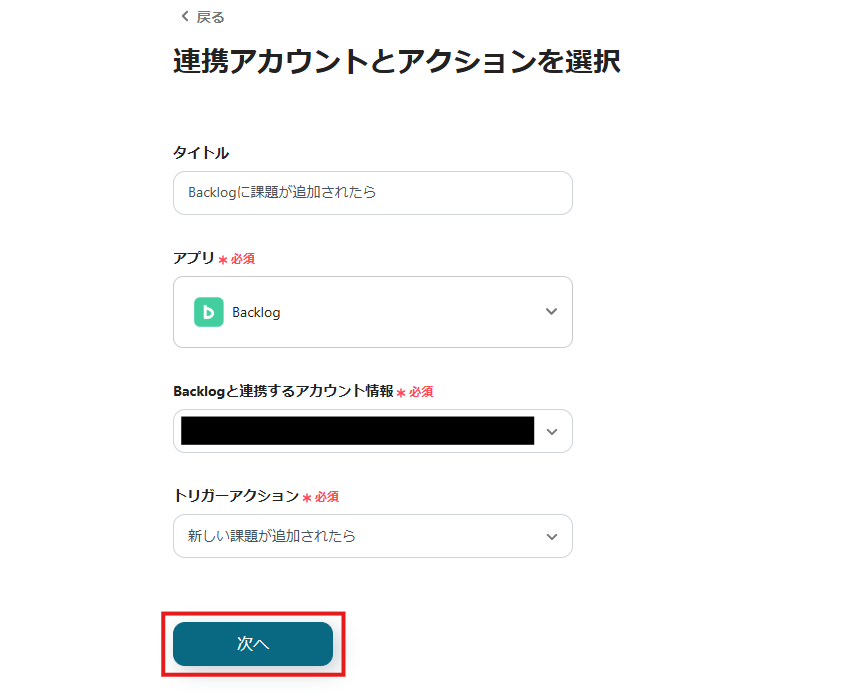Click the Backlog app icon in アプリ field

tap(210, 311)
